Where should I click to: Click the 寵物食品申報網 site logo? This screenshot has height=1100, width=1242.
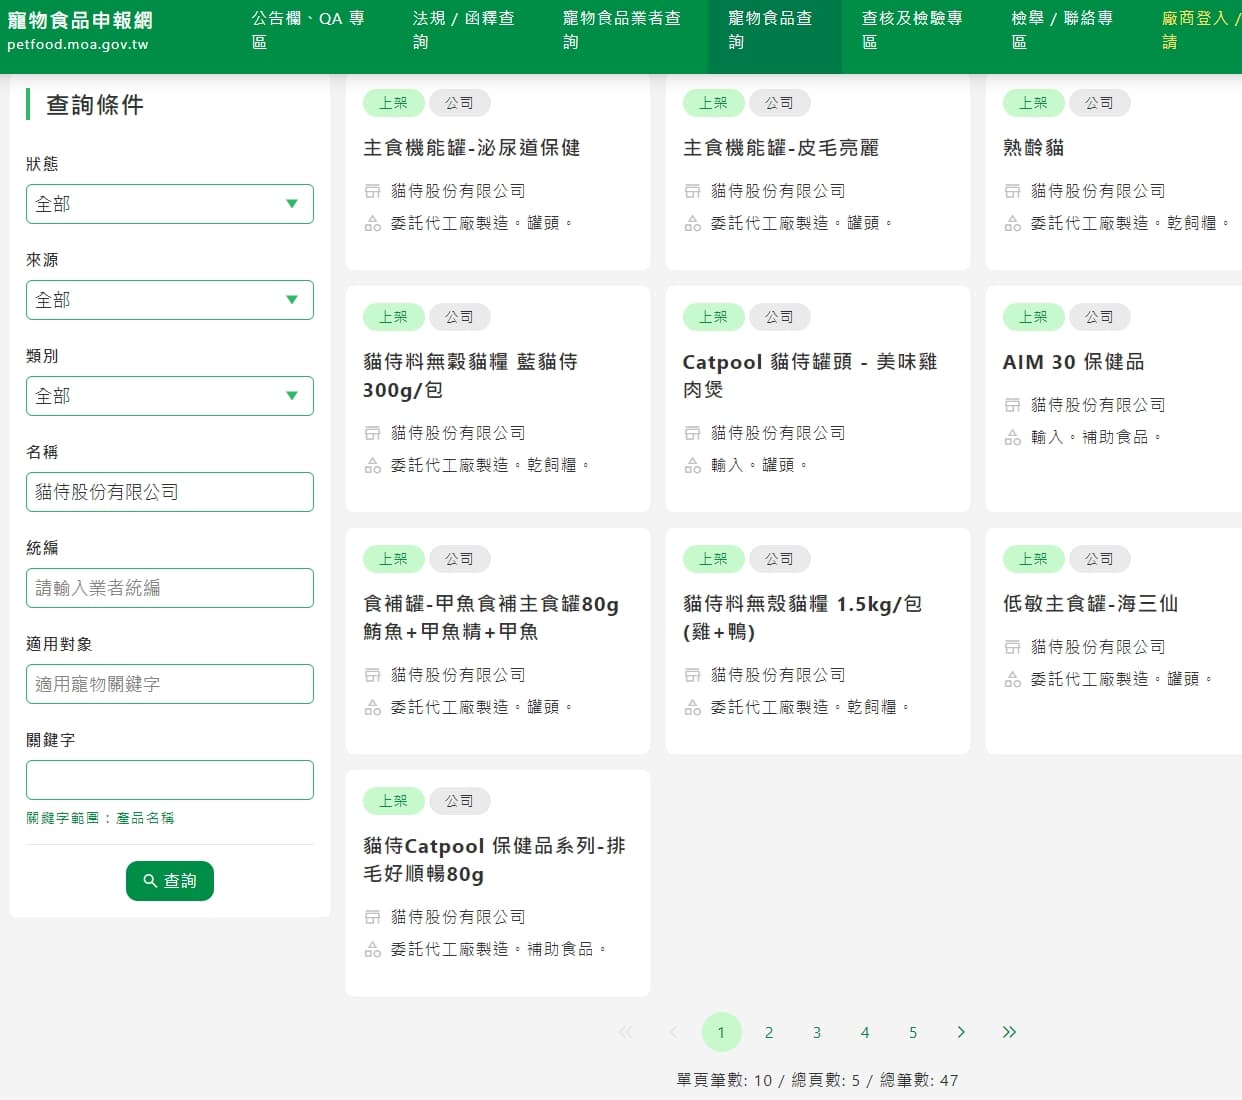tap(80, 30)
